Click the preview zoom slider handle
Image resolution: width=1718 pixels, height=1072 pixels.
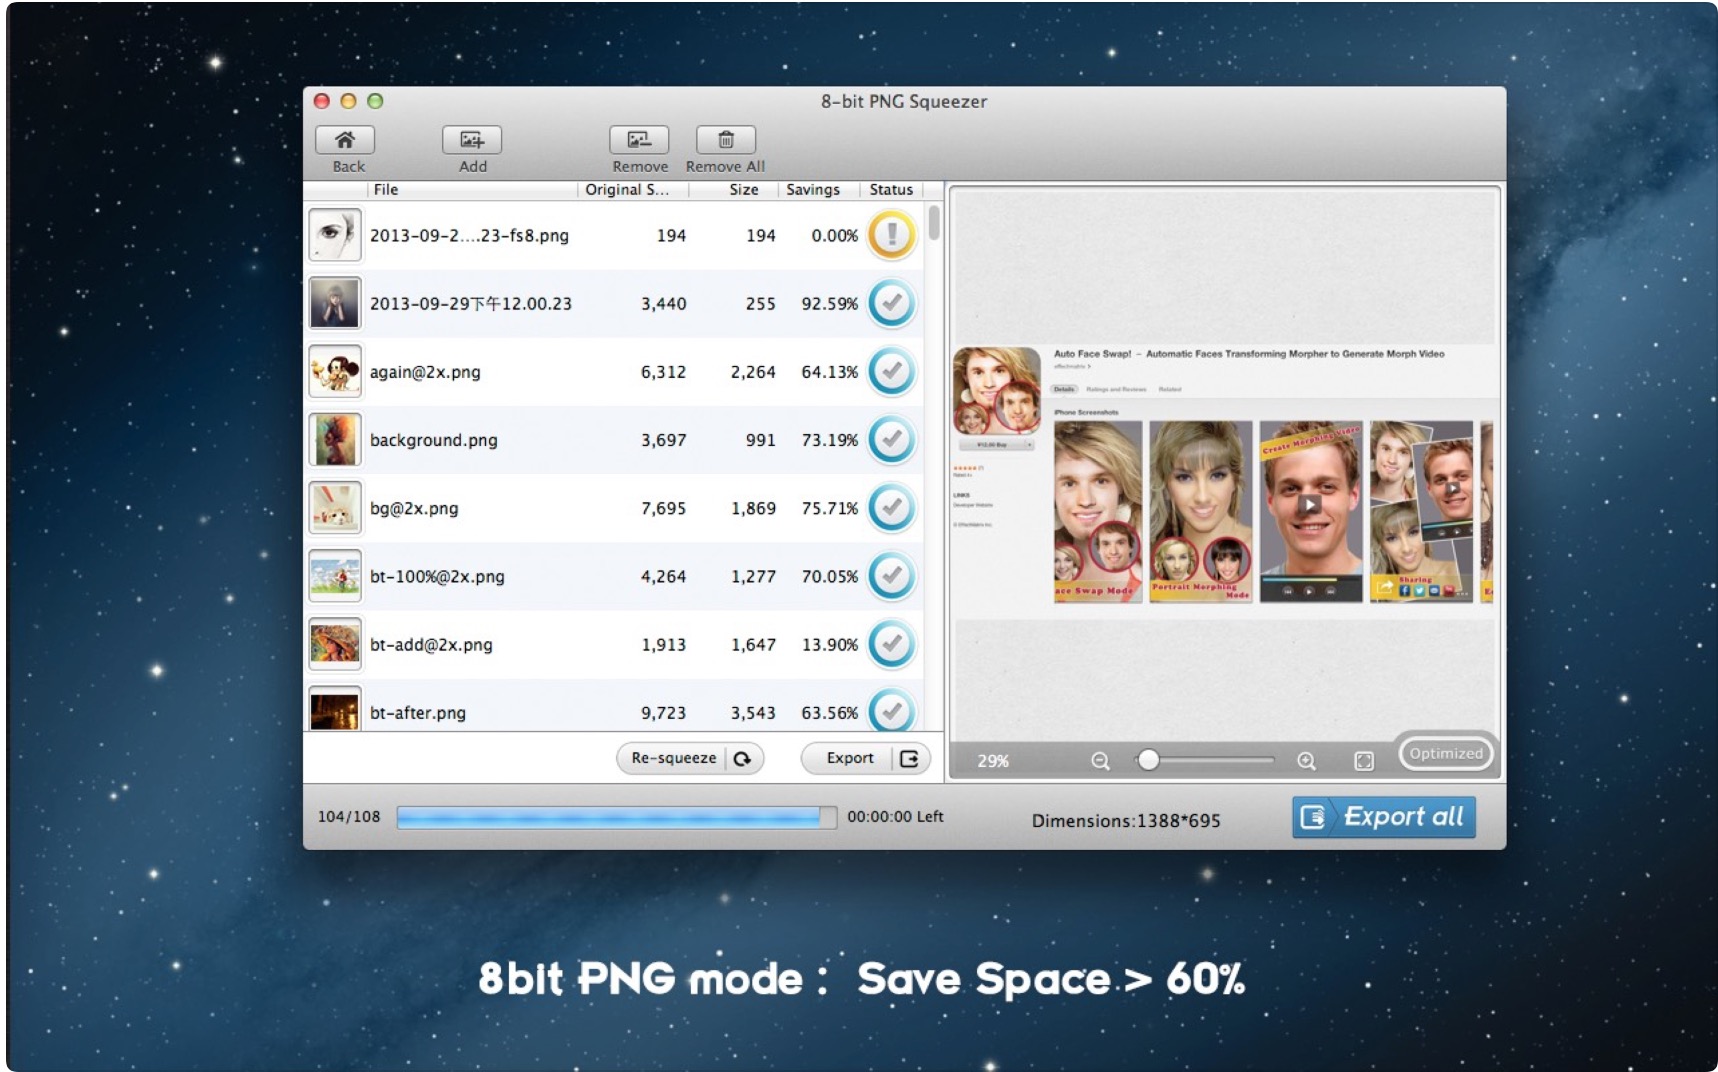[1149, 761]
